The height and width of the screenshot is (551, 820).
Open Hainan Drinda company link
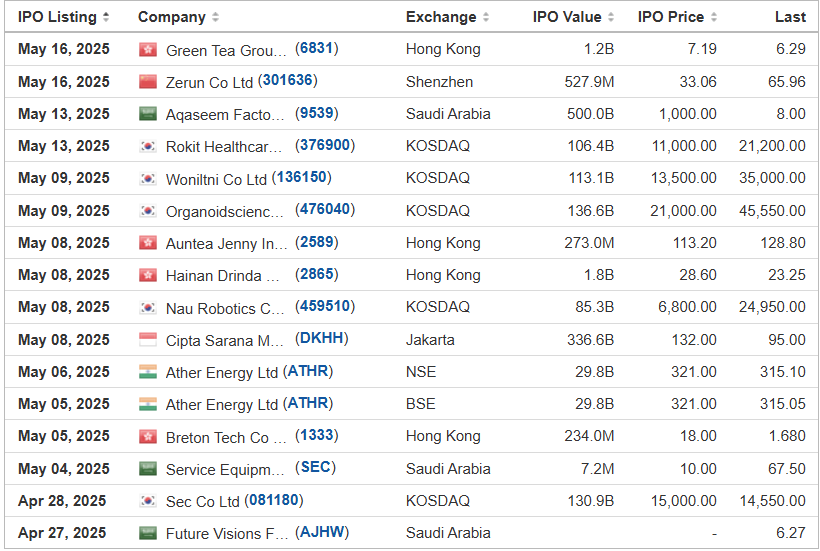222,276
